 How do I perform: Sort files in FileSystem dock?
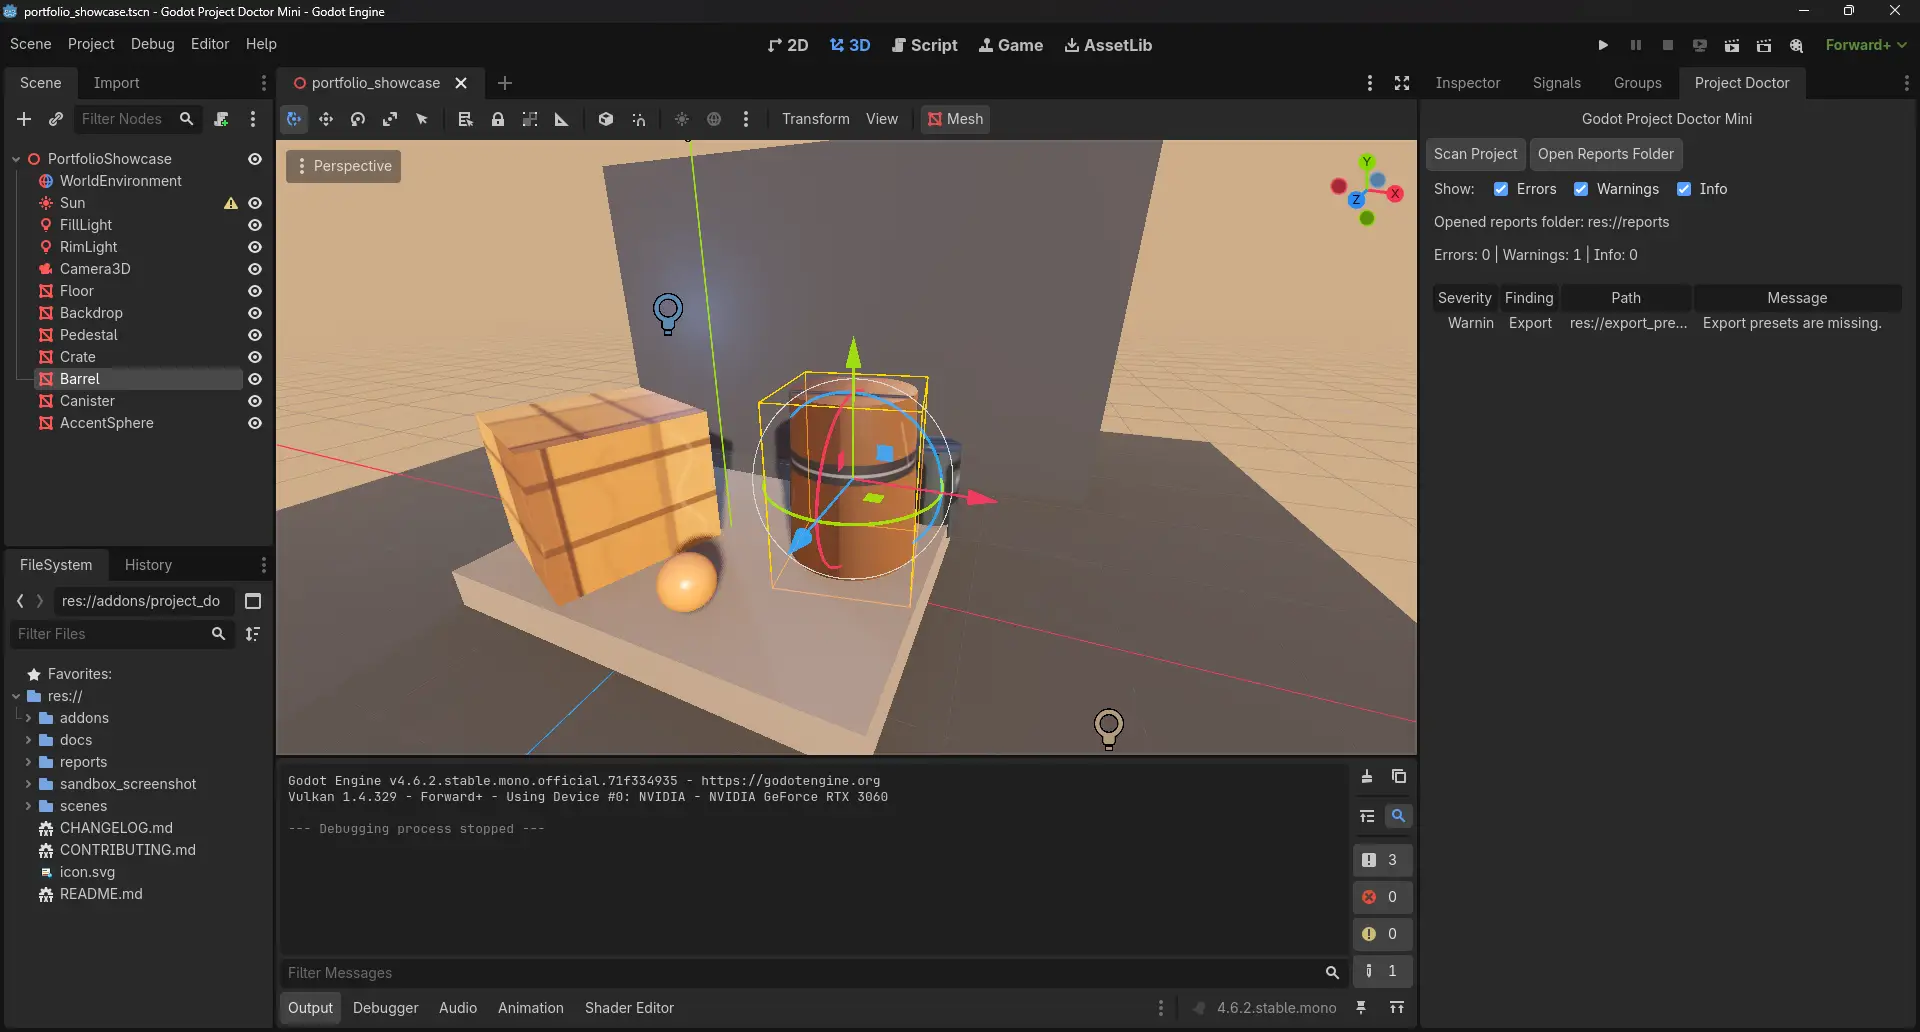tap(253, 634)
